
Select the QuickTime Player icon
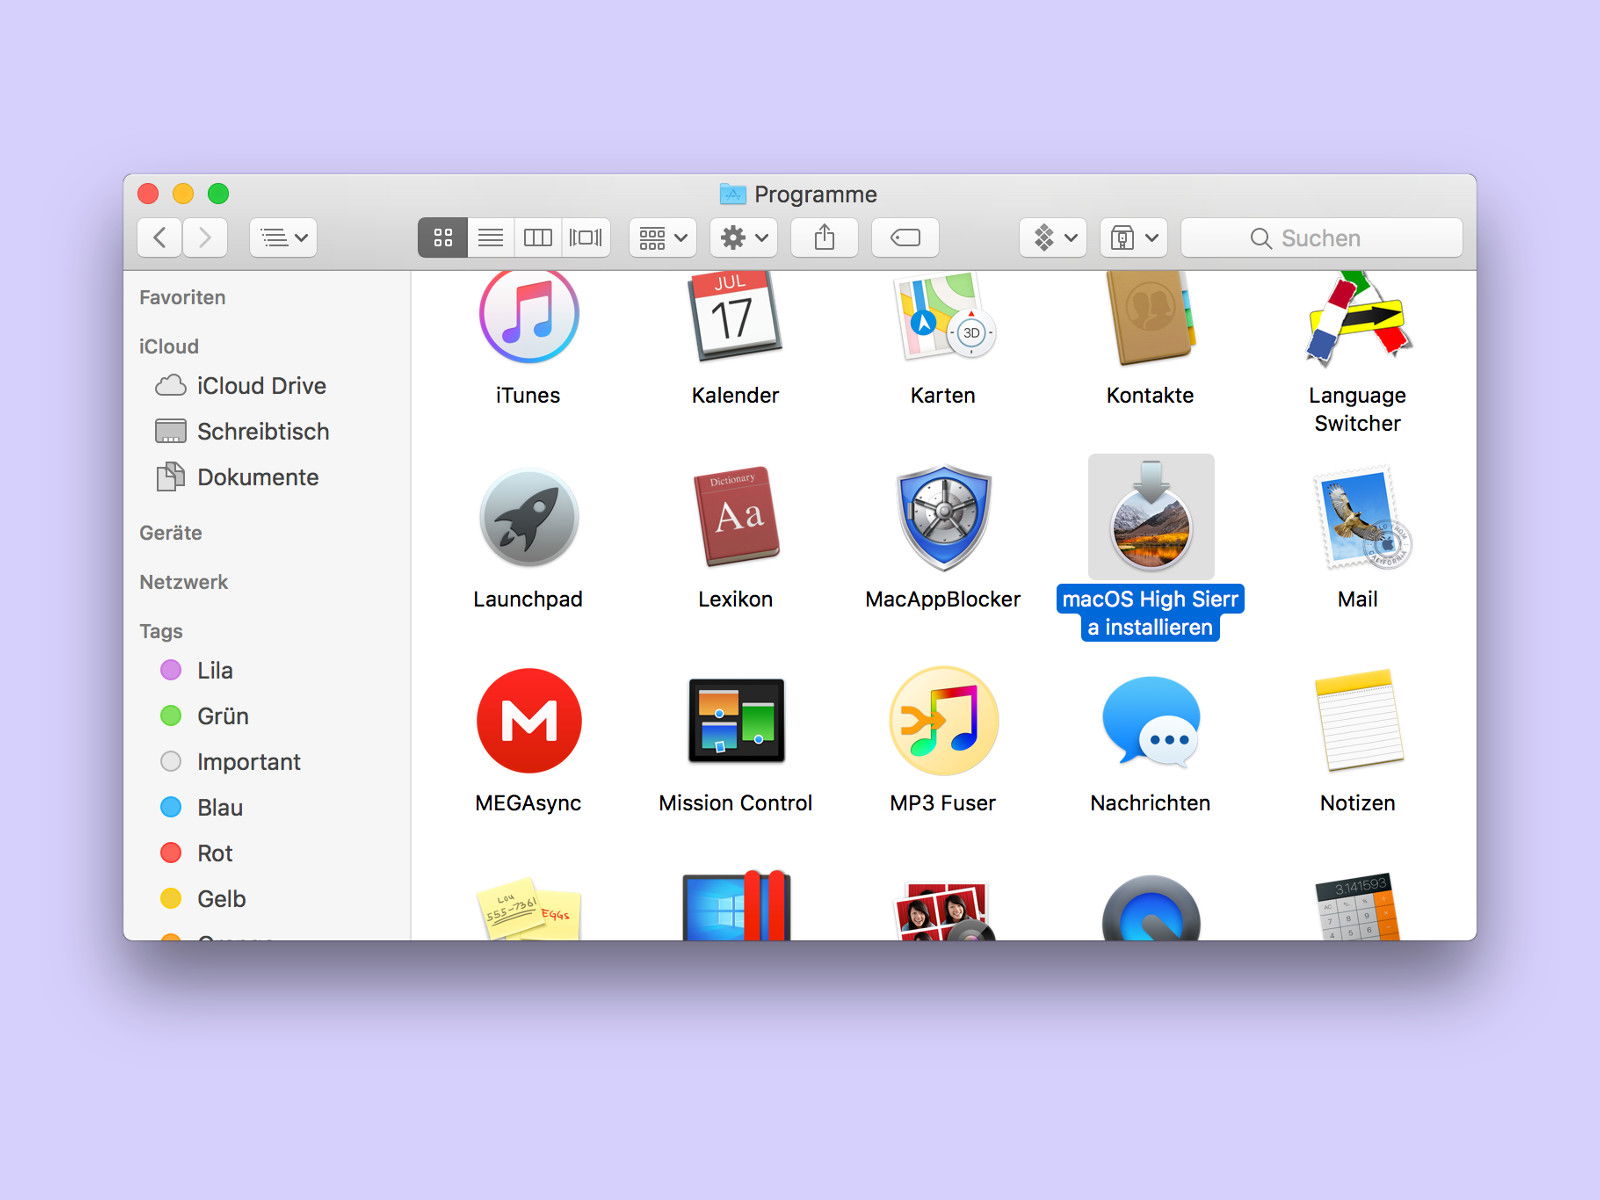coord(1150,908)
